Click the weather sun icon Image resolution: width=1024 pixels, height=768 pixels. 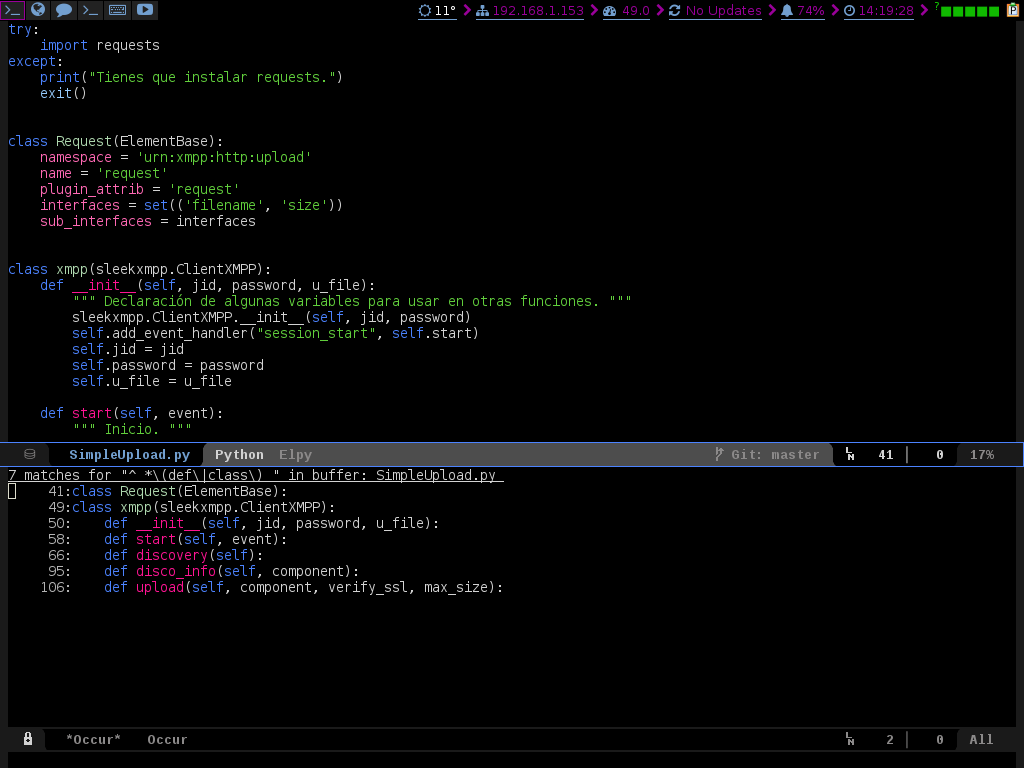point(424,10)
